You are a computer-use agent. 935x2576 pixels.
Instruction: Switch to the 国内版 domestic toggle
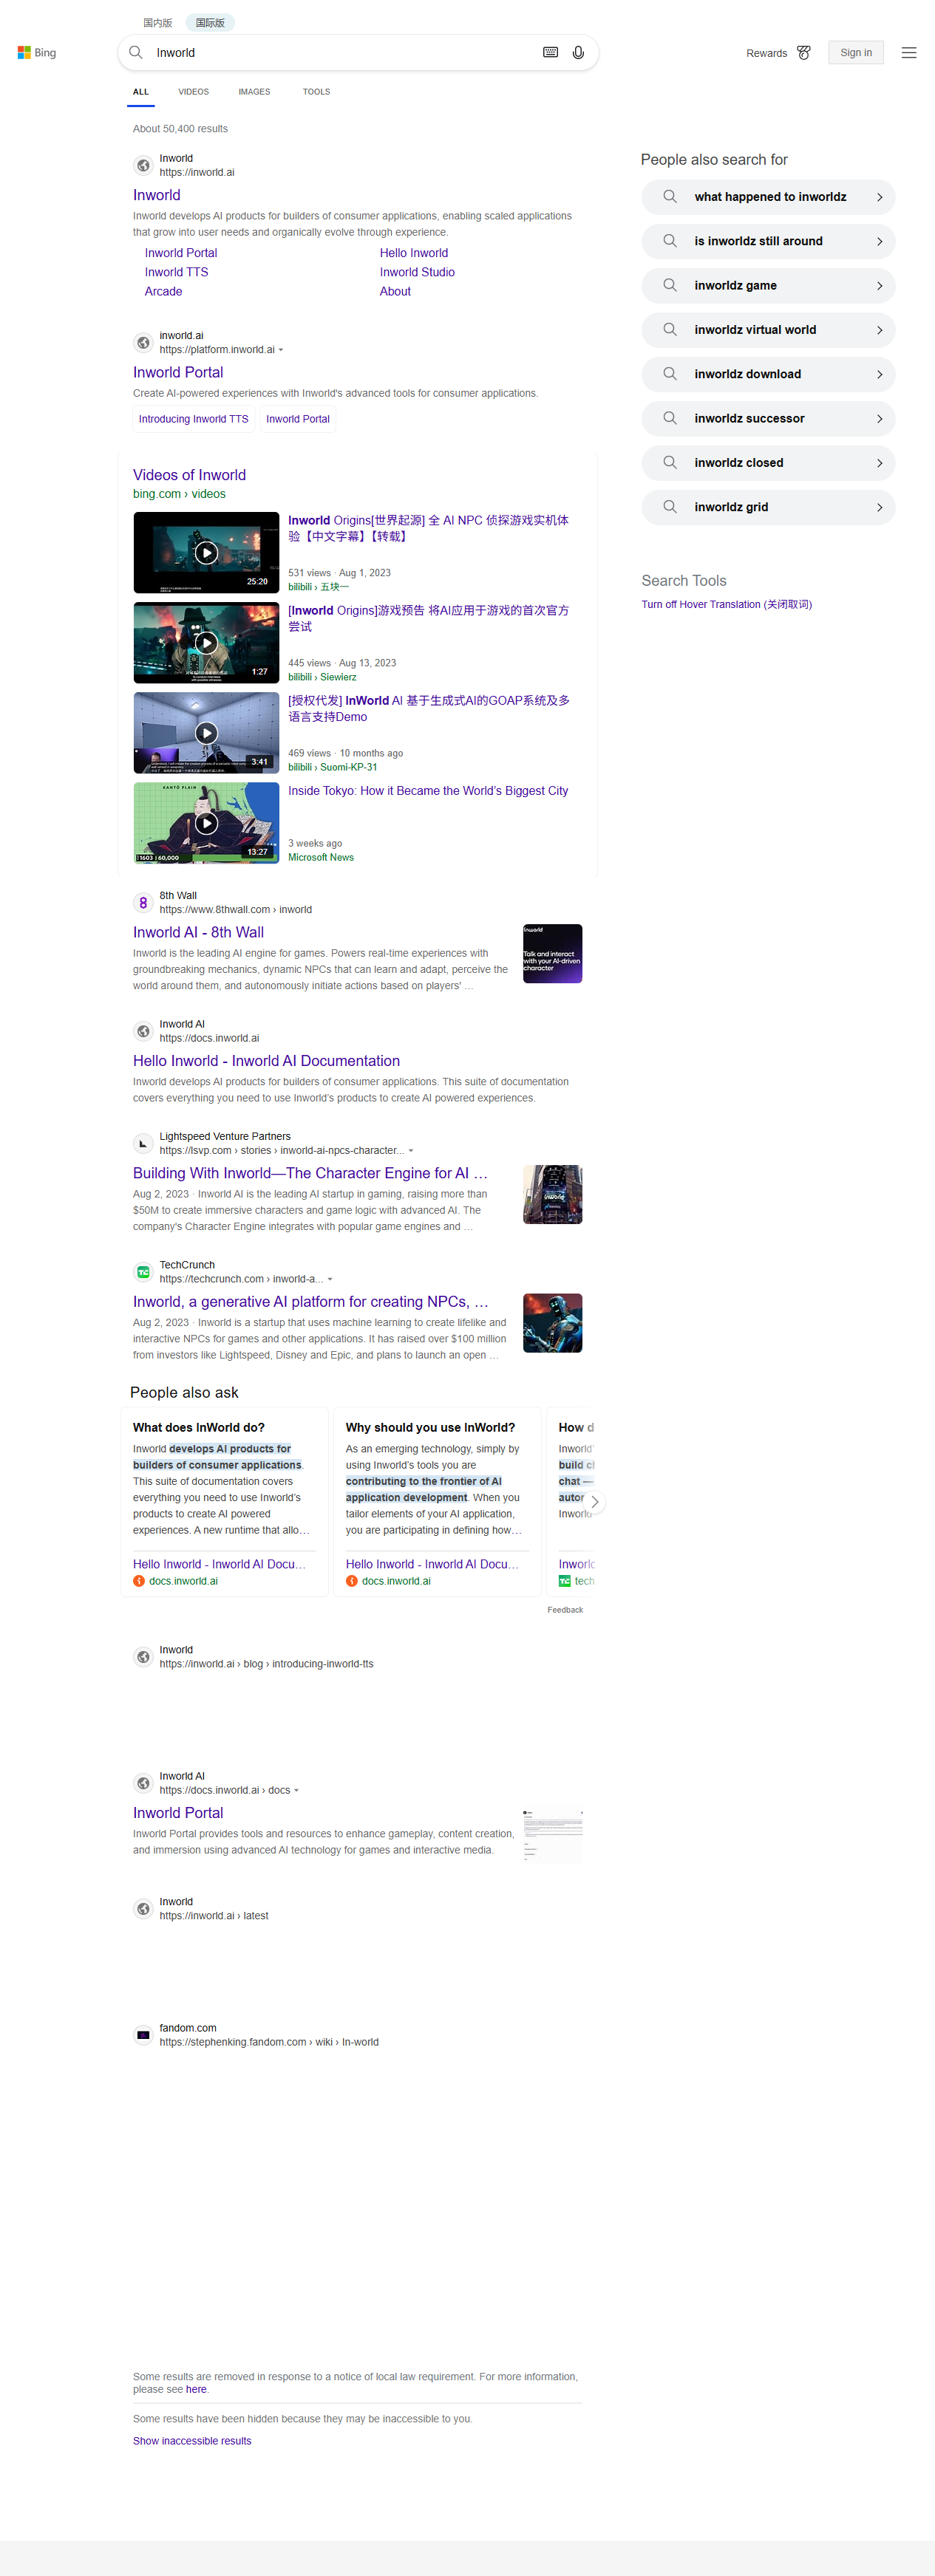pyautogui.click(x=157, y=22)
